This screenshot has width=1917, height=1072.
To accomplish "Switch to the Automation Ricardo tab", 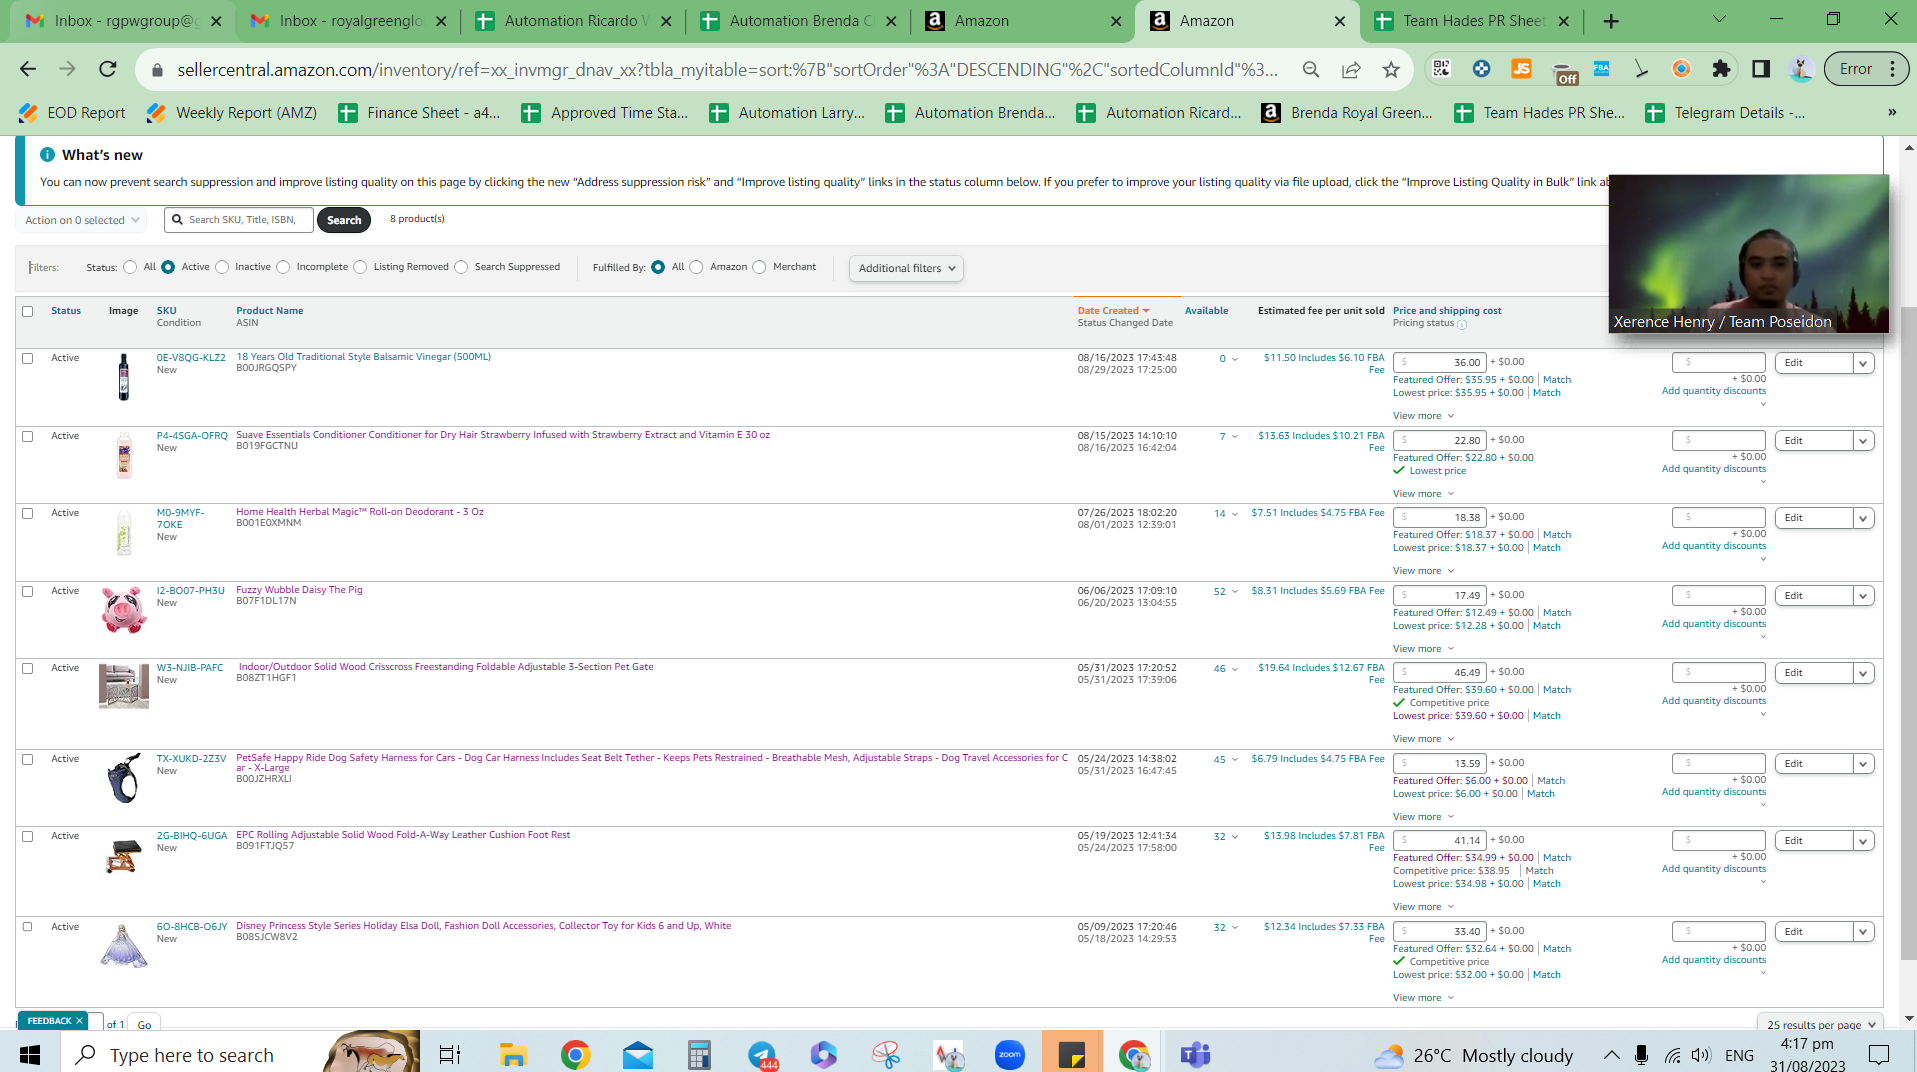I will 572,21.
